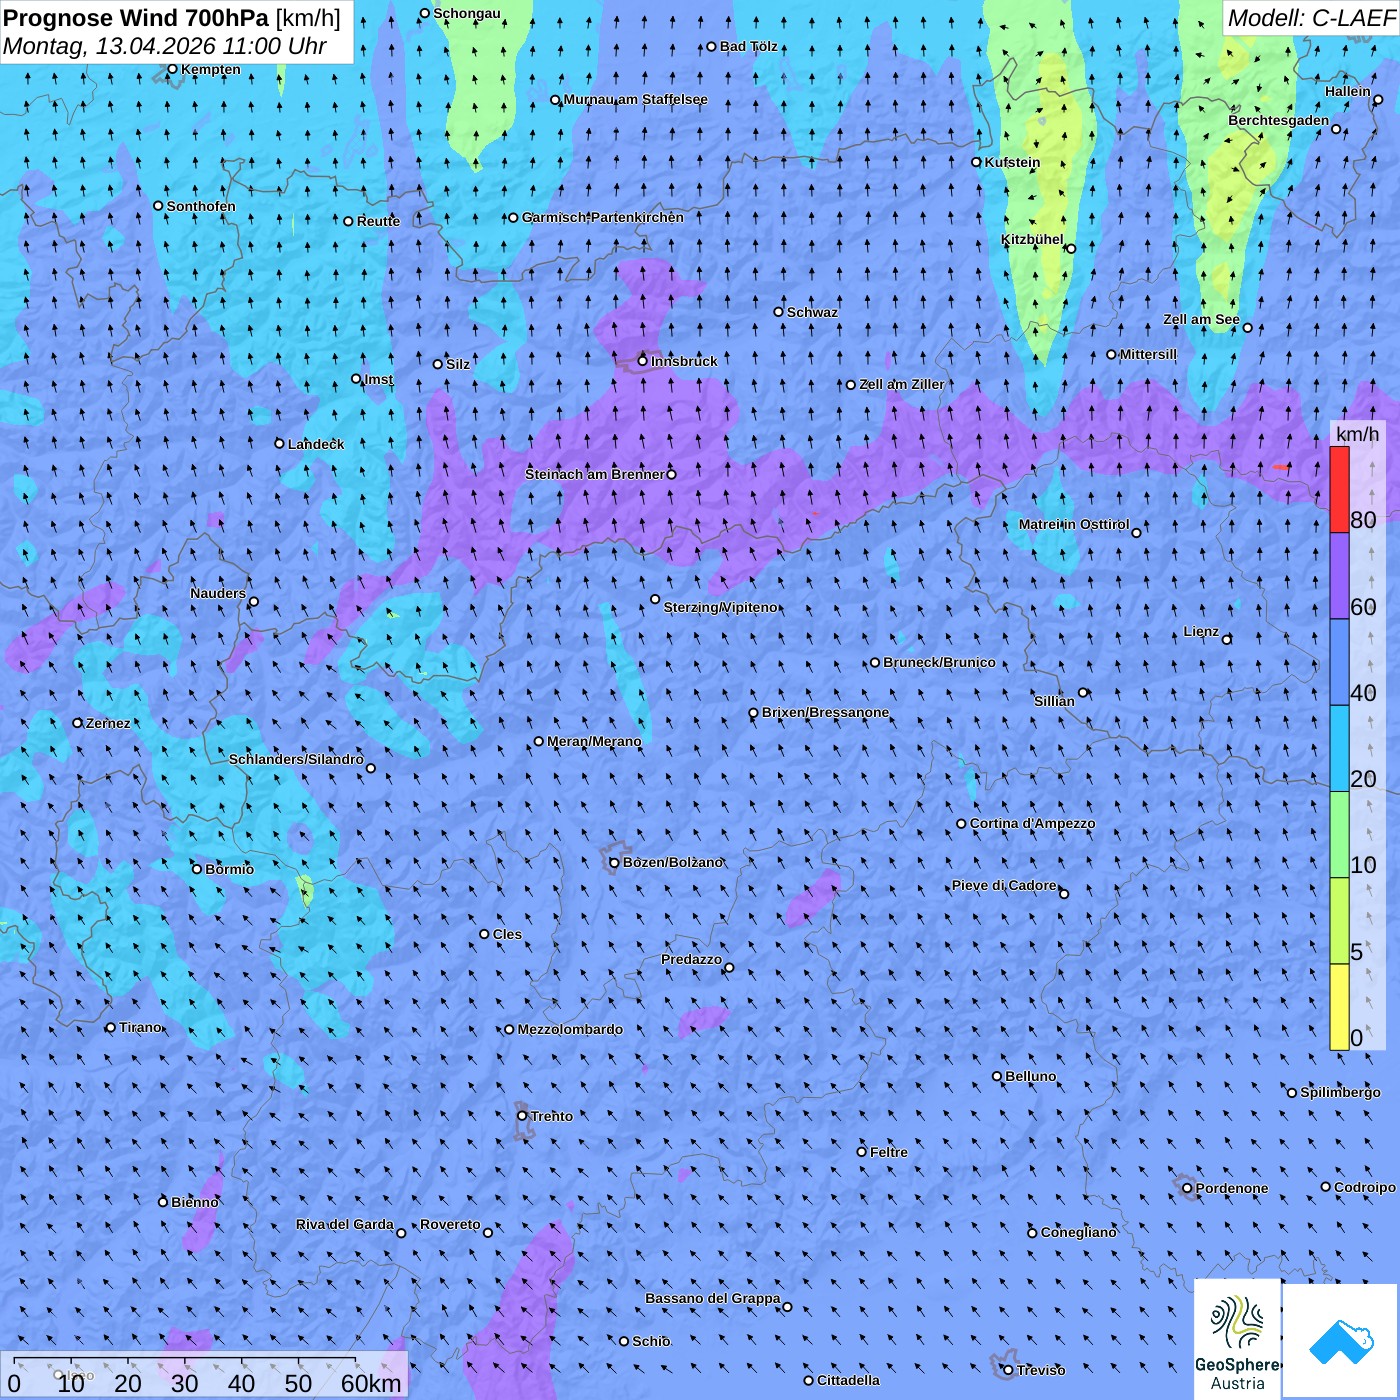Click the 'Meran/Merano' label
1400x1400 pixels.
pos(594,741)
